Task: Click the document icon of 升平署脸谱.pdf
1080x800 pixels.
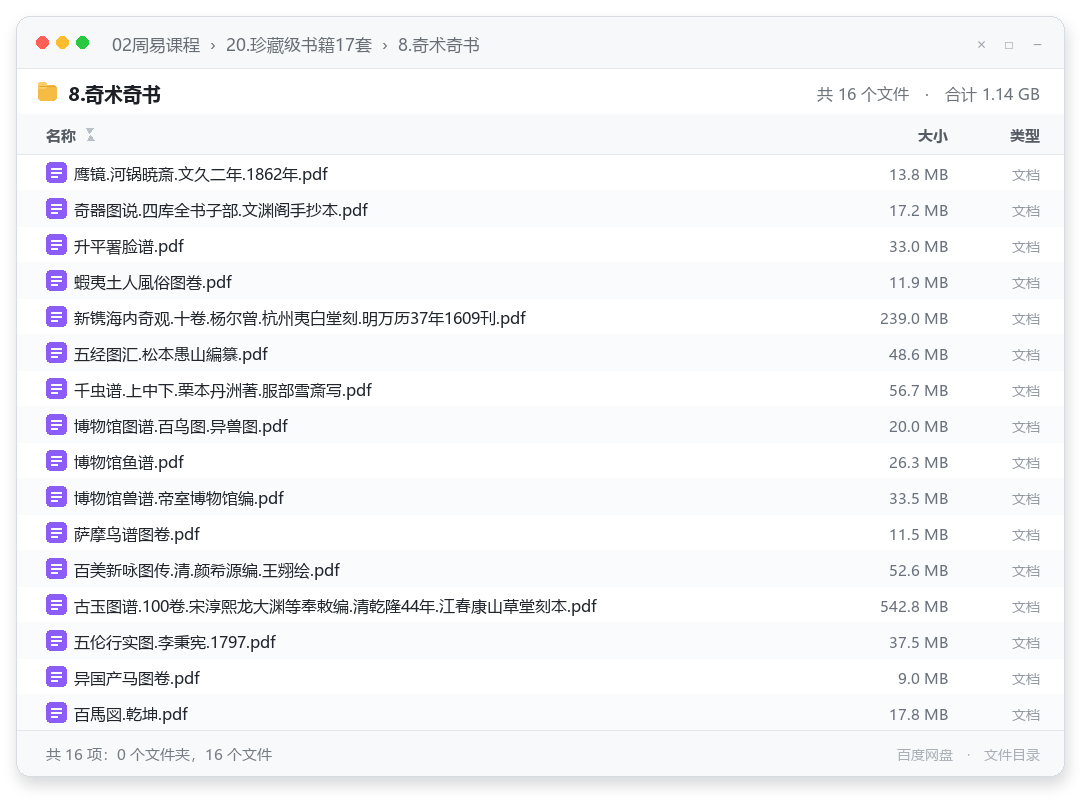Action: 56,245
